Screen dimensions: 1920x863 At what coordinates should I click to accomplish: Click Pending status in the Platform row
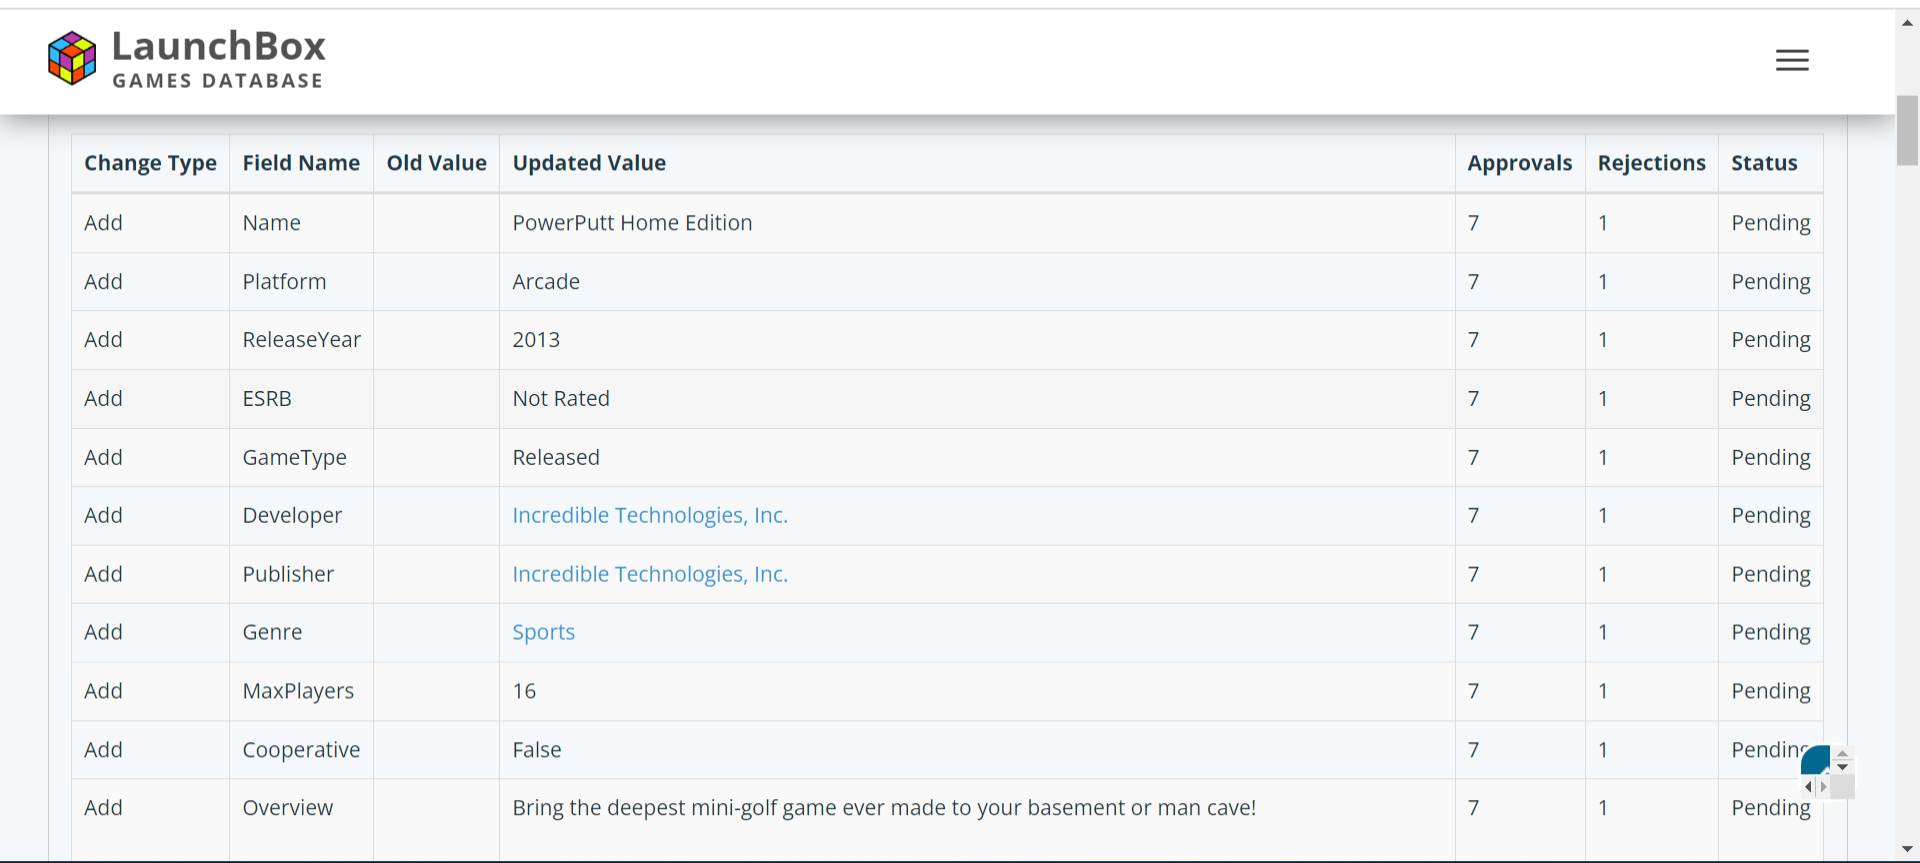pos(1771,282)
